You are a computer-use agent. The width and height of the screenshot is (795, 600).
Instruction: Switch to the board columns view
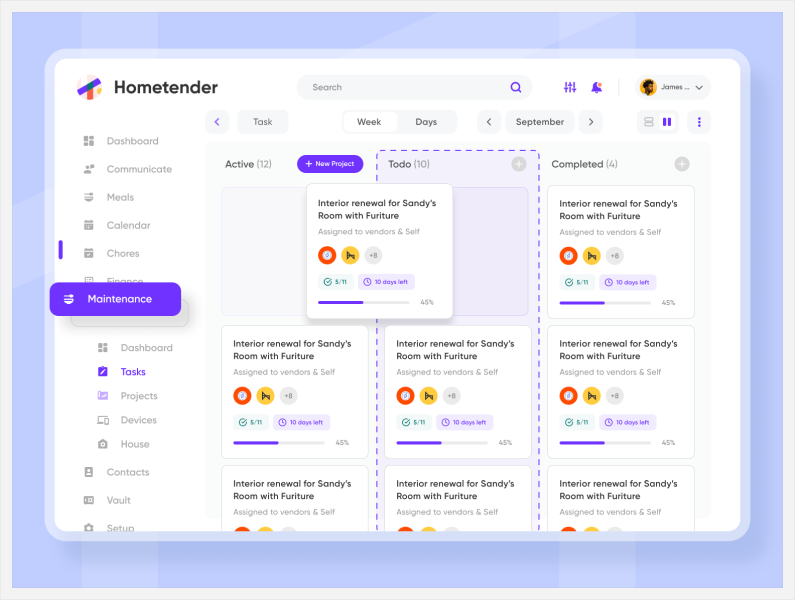(x=667, y=122)
